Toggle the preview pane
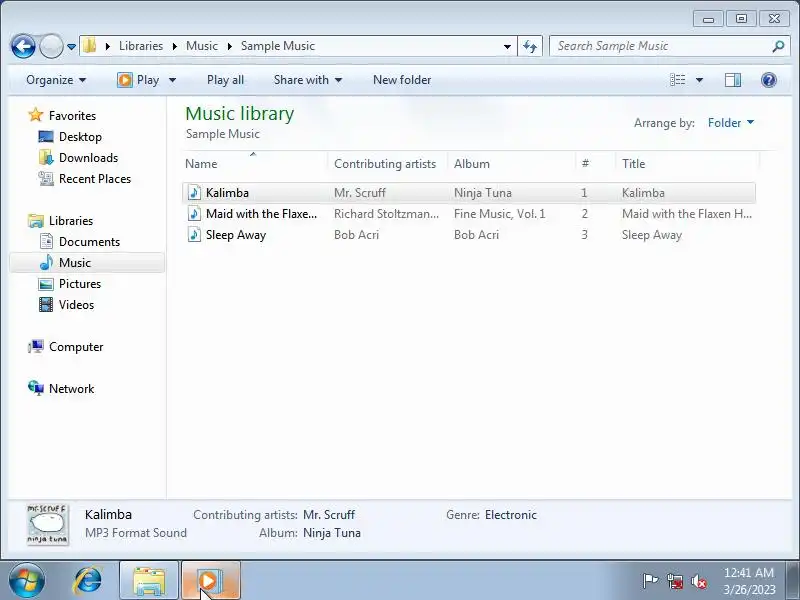The image size is (800, 600). pos(733,80)
